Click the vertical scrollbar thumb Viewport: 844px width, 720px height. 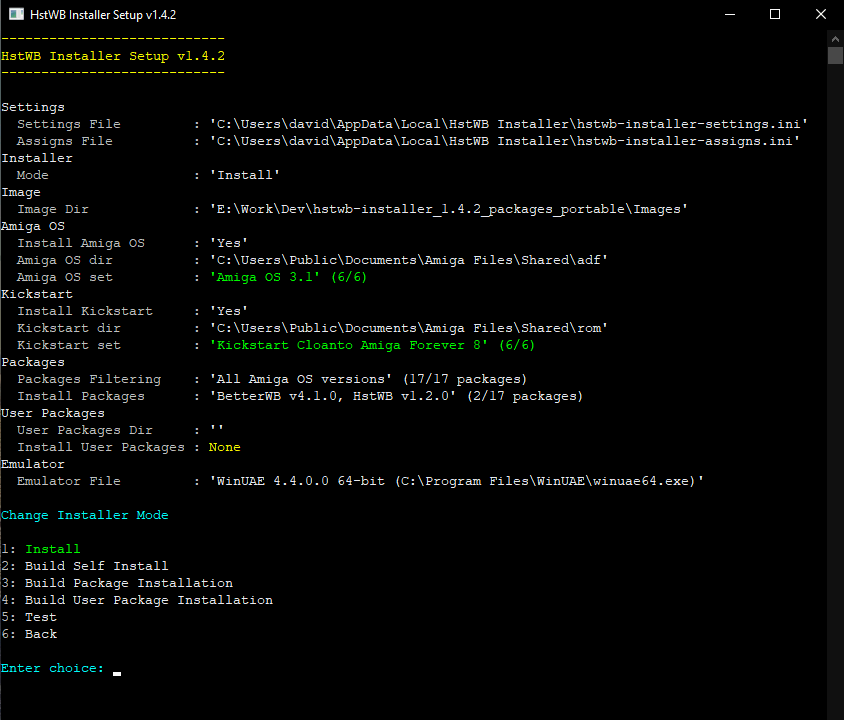pyautogui.click(x=835, y=56)
